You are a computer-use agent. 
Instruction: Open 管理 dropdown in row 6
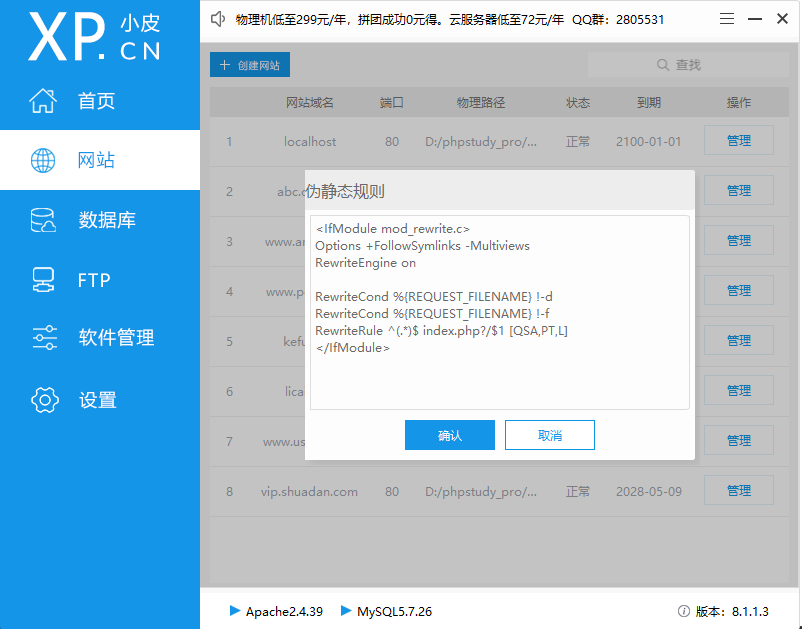(739, 391)
